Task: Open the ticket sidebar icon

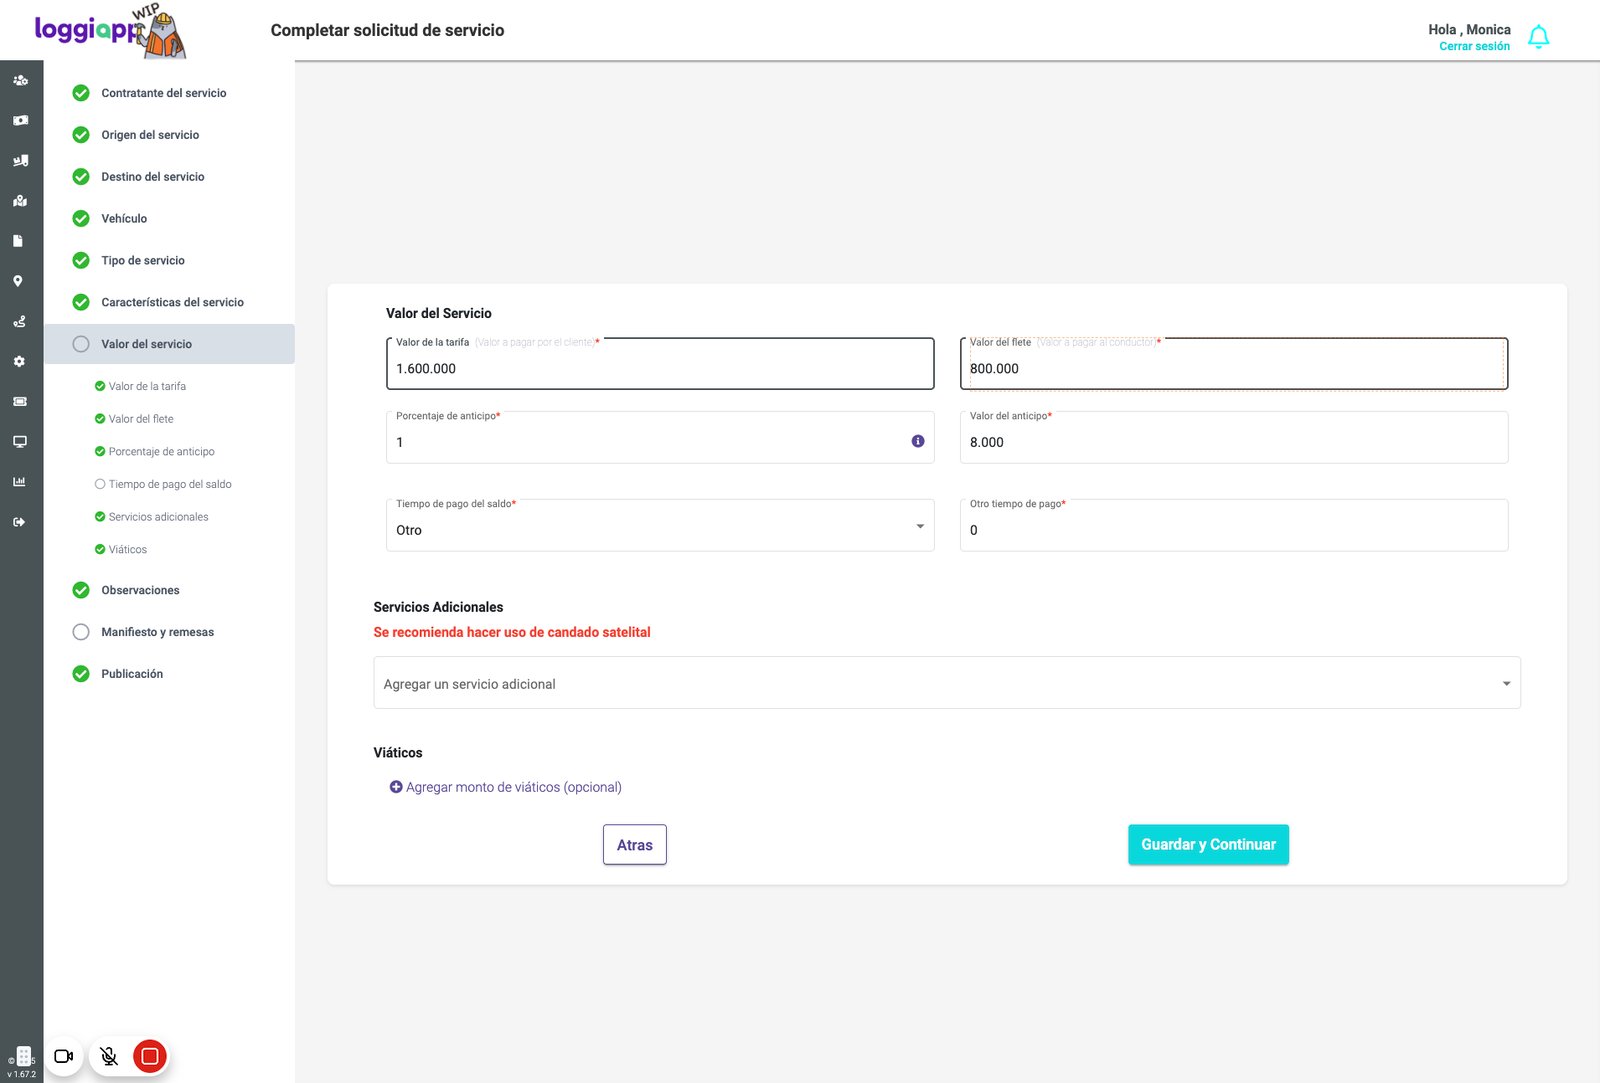Action: 19,401
